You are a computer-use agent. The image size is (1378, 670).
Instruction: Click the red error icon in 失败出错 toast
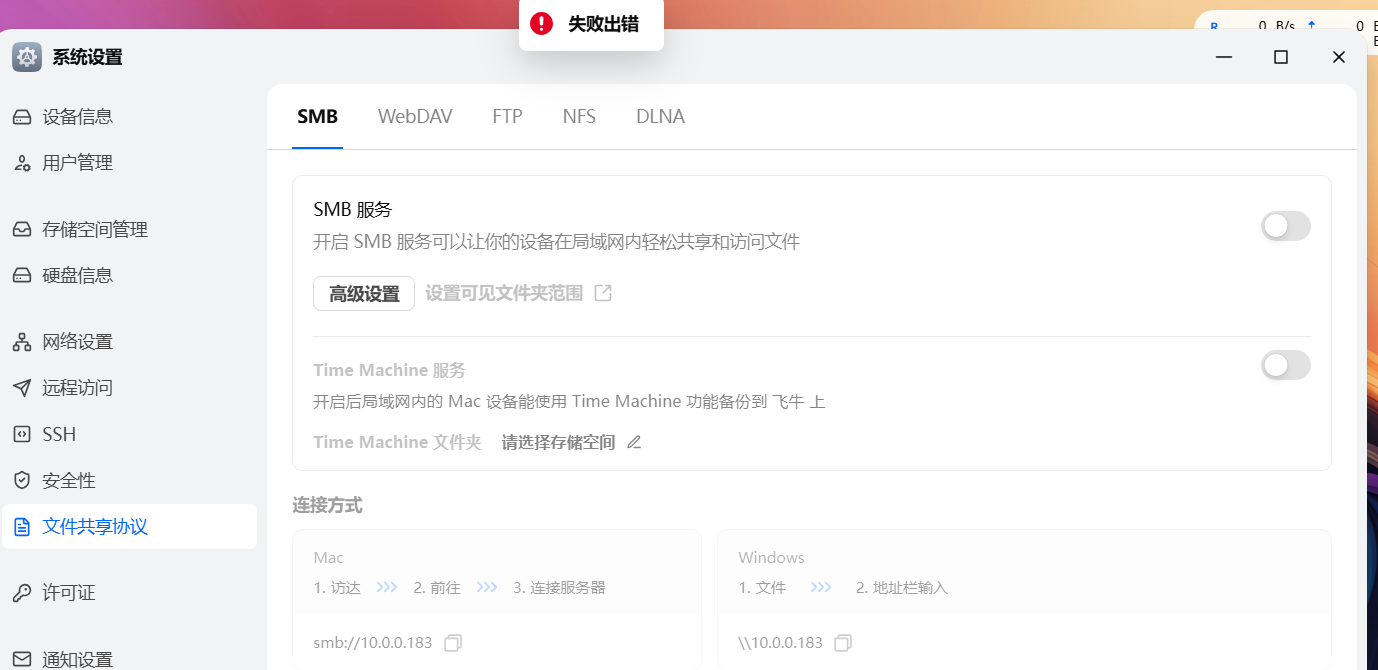tap(541, 23)
